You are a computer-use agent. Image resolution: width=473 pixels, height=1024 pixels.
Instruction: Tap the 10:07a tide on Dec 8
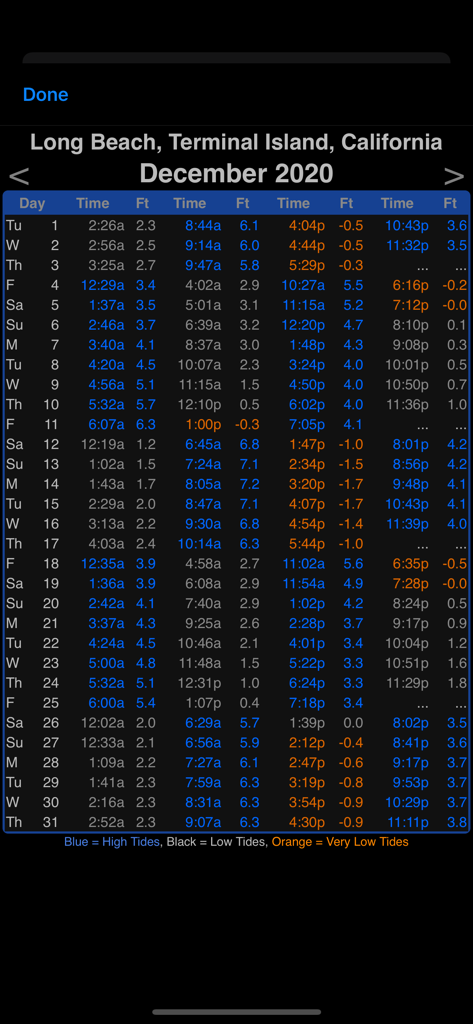point(199,365)
